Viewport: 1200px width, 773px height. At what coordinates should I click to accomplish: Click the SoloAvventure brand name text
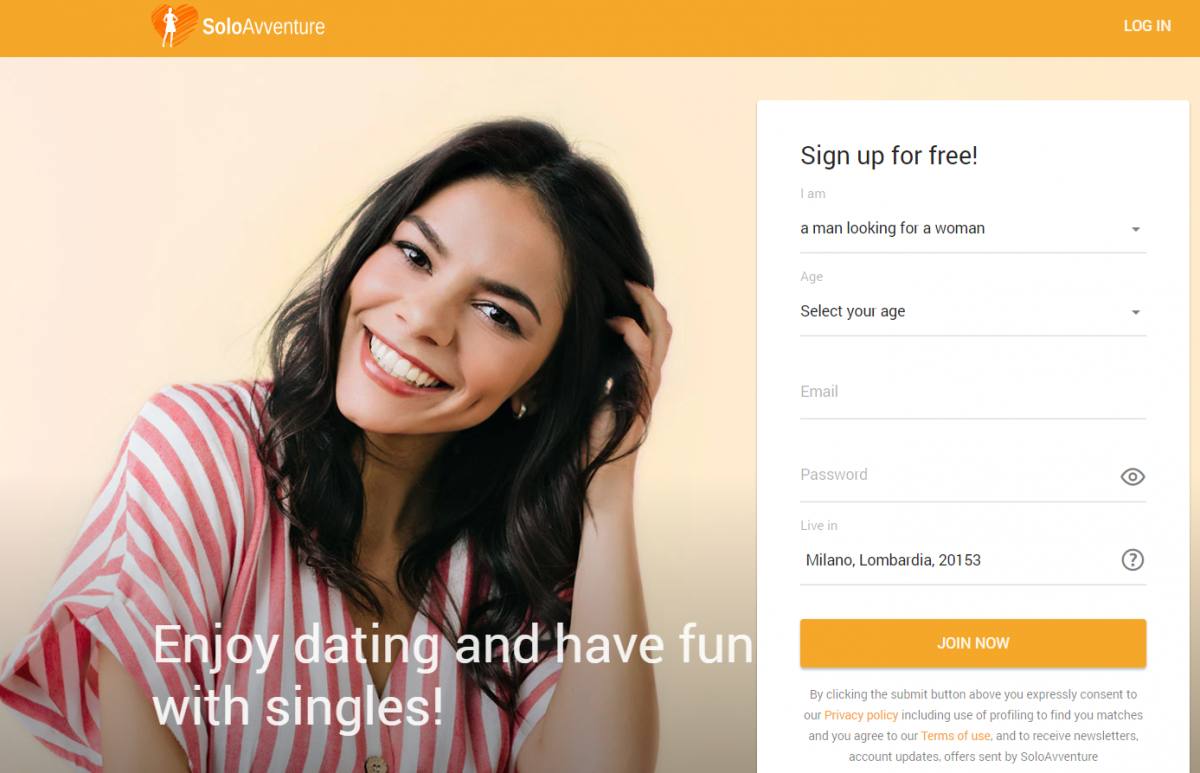[x=263, y=27]
